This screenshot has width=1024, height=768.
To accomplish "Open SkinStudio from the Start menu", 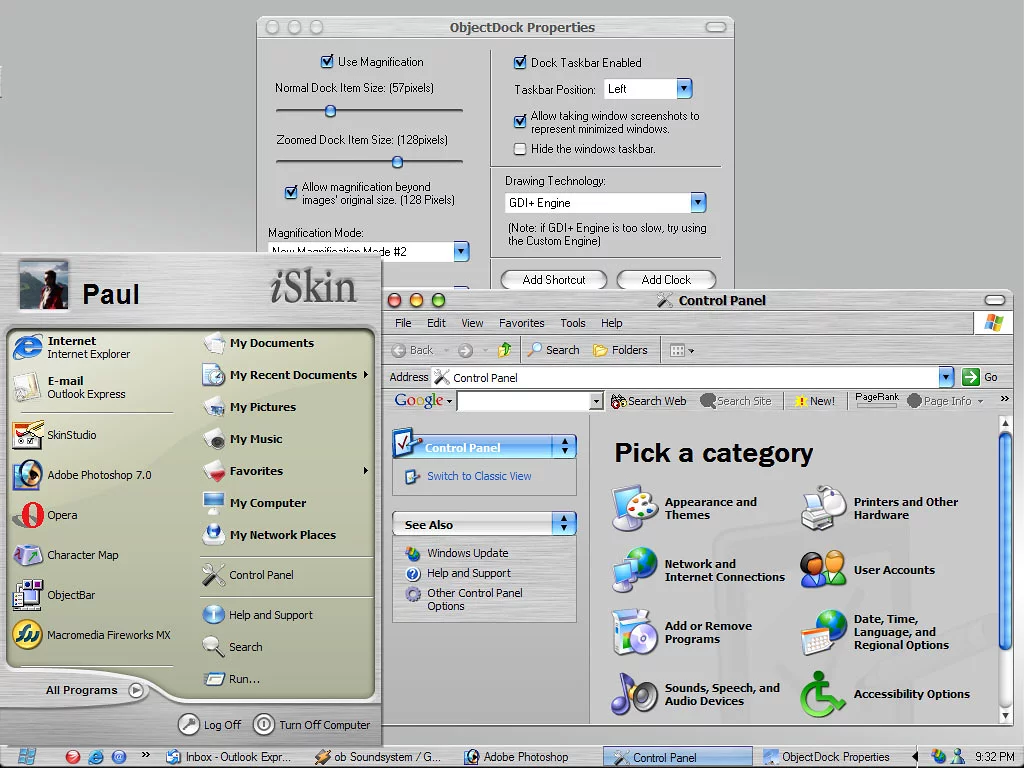I will tap(28, 435).
